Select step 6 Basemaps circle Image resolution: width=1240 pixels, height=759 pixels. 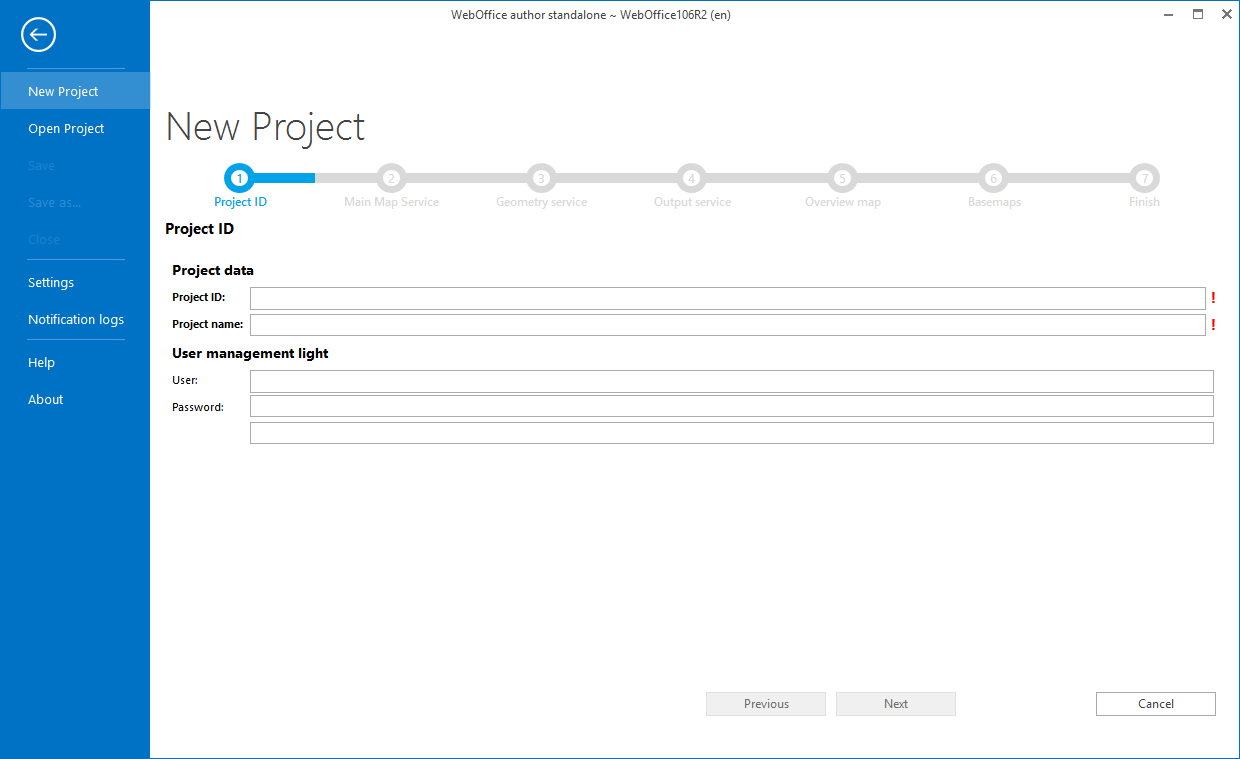993,178
